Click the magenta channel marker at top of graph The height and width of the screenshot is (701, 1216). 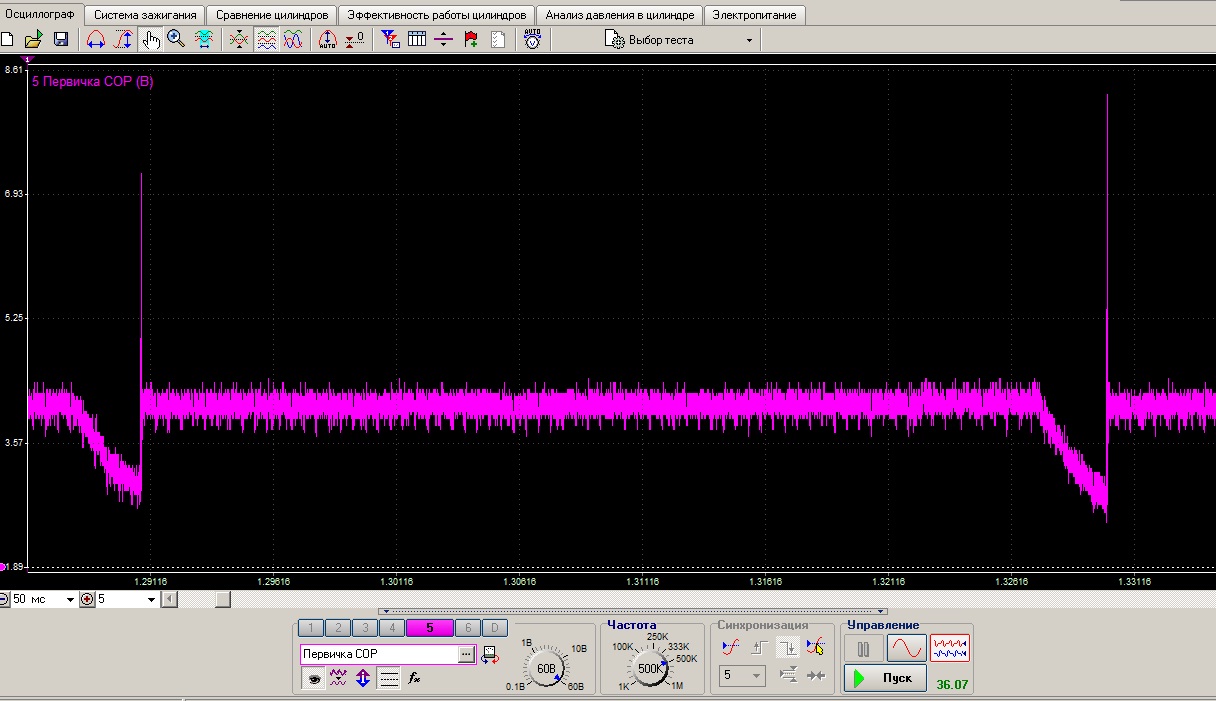[29, 61]
